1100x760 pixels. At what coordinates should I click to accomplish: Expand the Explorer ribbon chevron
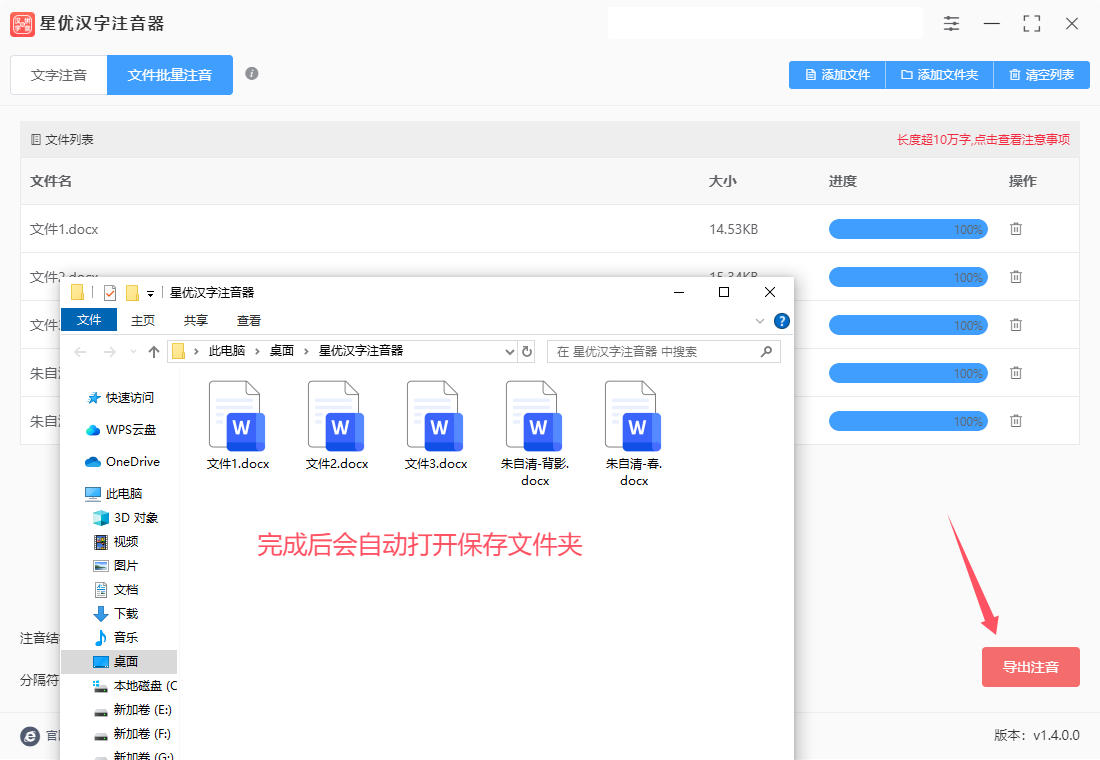(760, 321)
